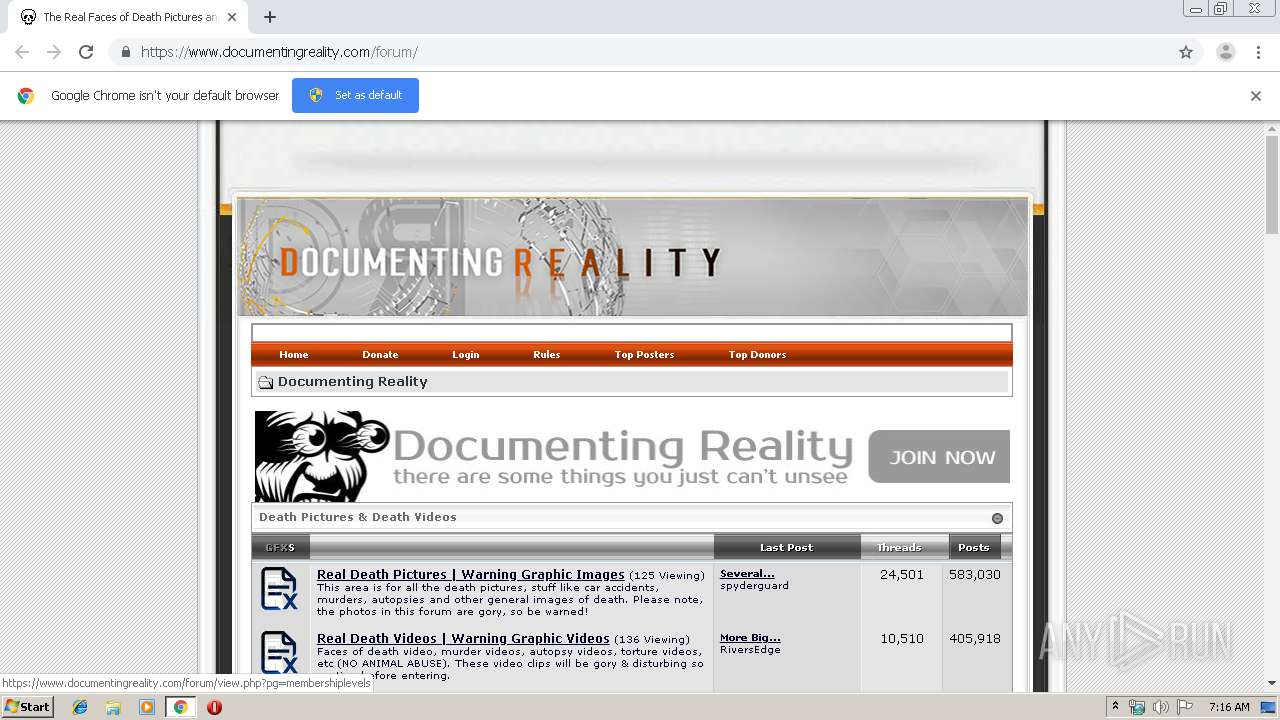Dismiss the default browser notification bar
Image resolution: width=1280 pixels, height=720 pixels.
pos(1256,96)
